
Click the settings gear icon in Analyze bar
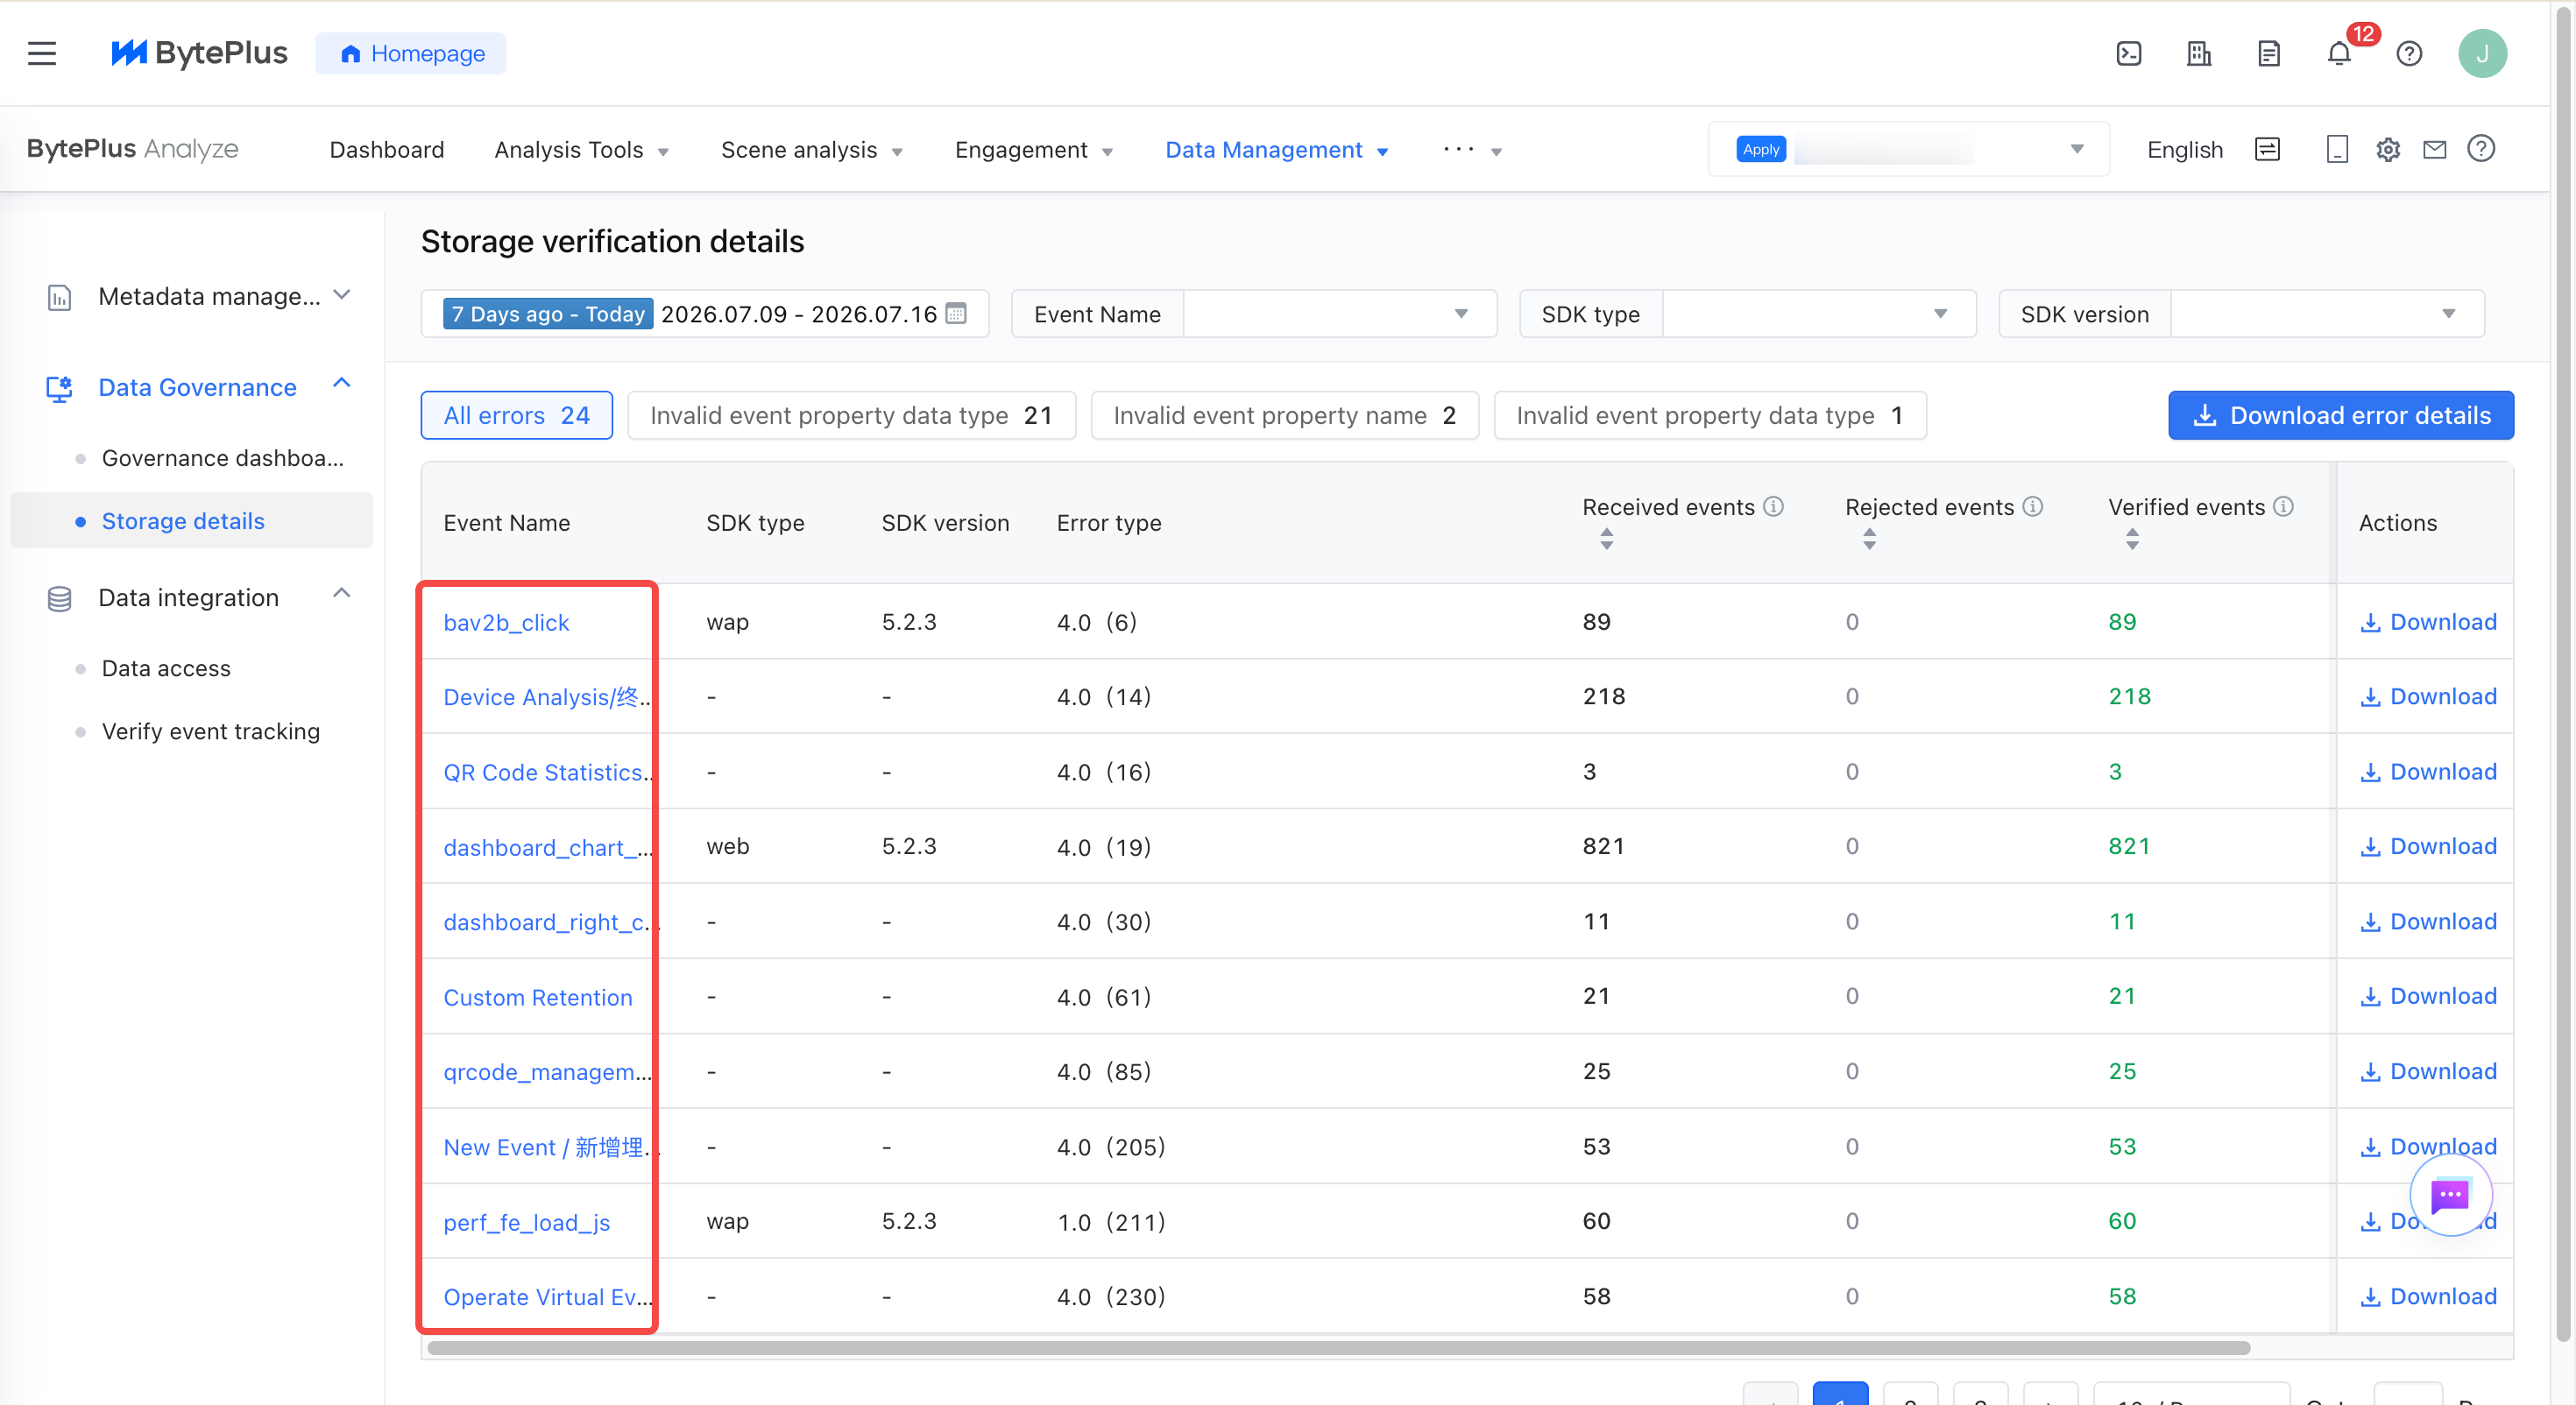click(x=2388, y=149)
